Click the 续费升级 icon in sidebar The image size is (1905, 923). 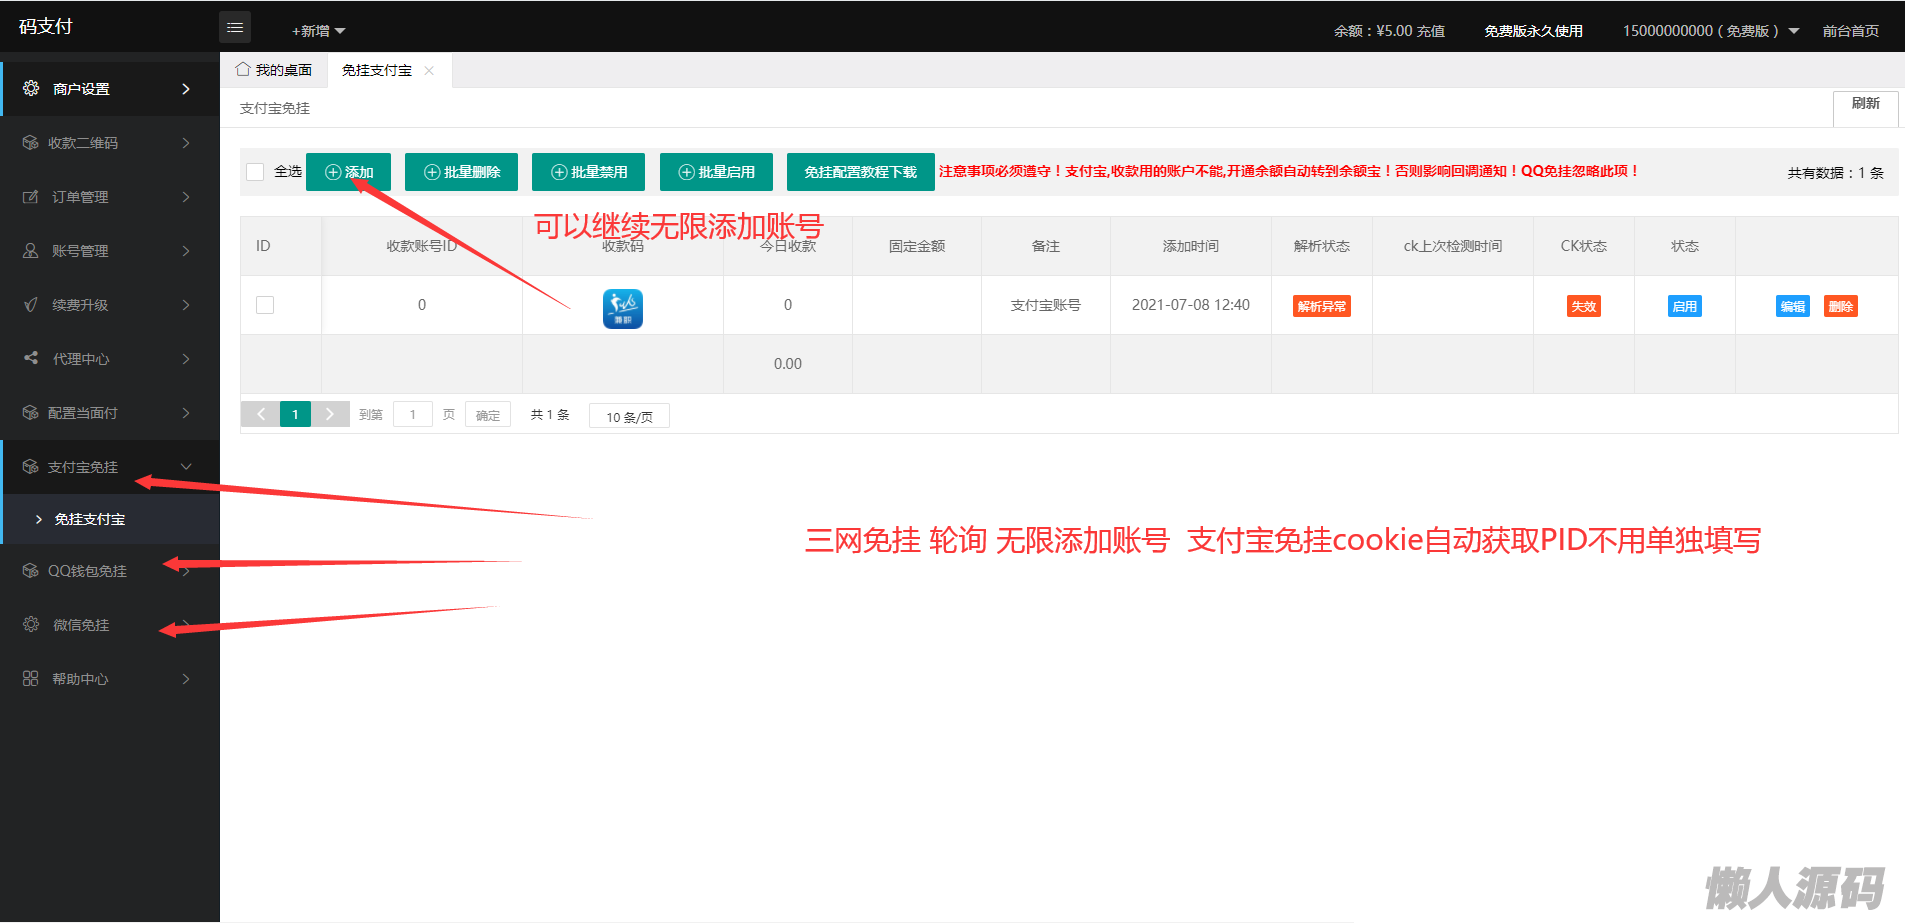click(31, 305)
